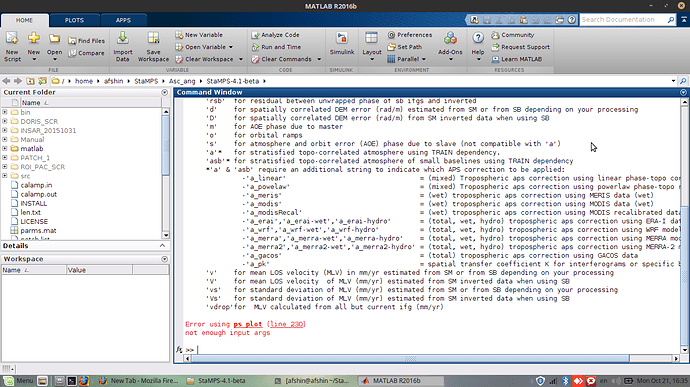Select StaMPS in the path bar

(x=146, y=81)
